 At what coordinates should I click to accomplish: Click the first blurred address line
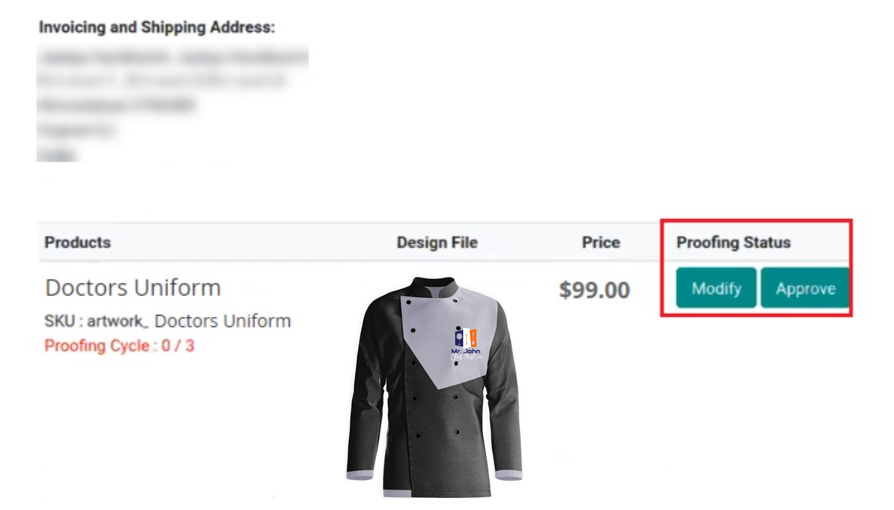point(172,57)
